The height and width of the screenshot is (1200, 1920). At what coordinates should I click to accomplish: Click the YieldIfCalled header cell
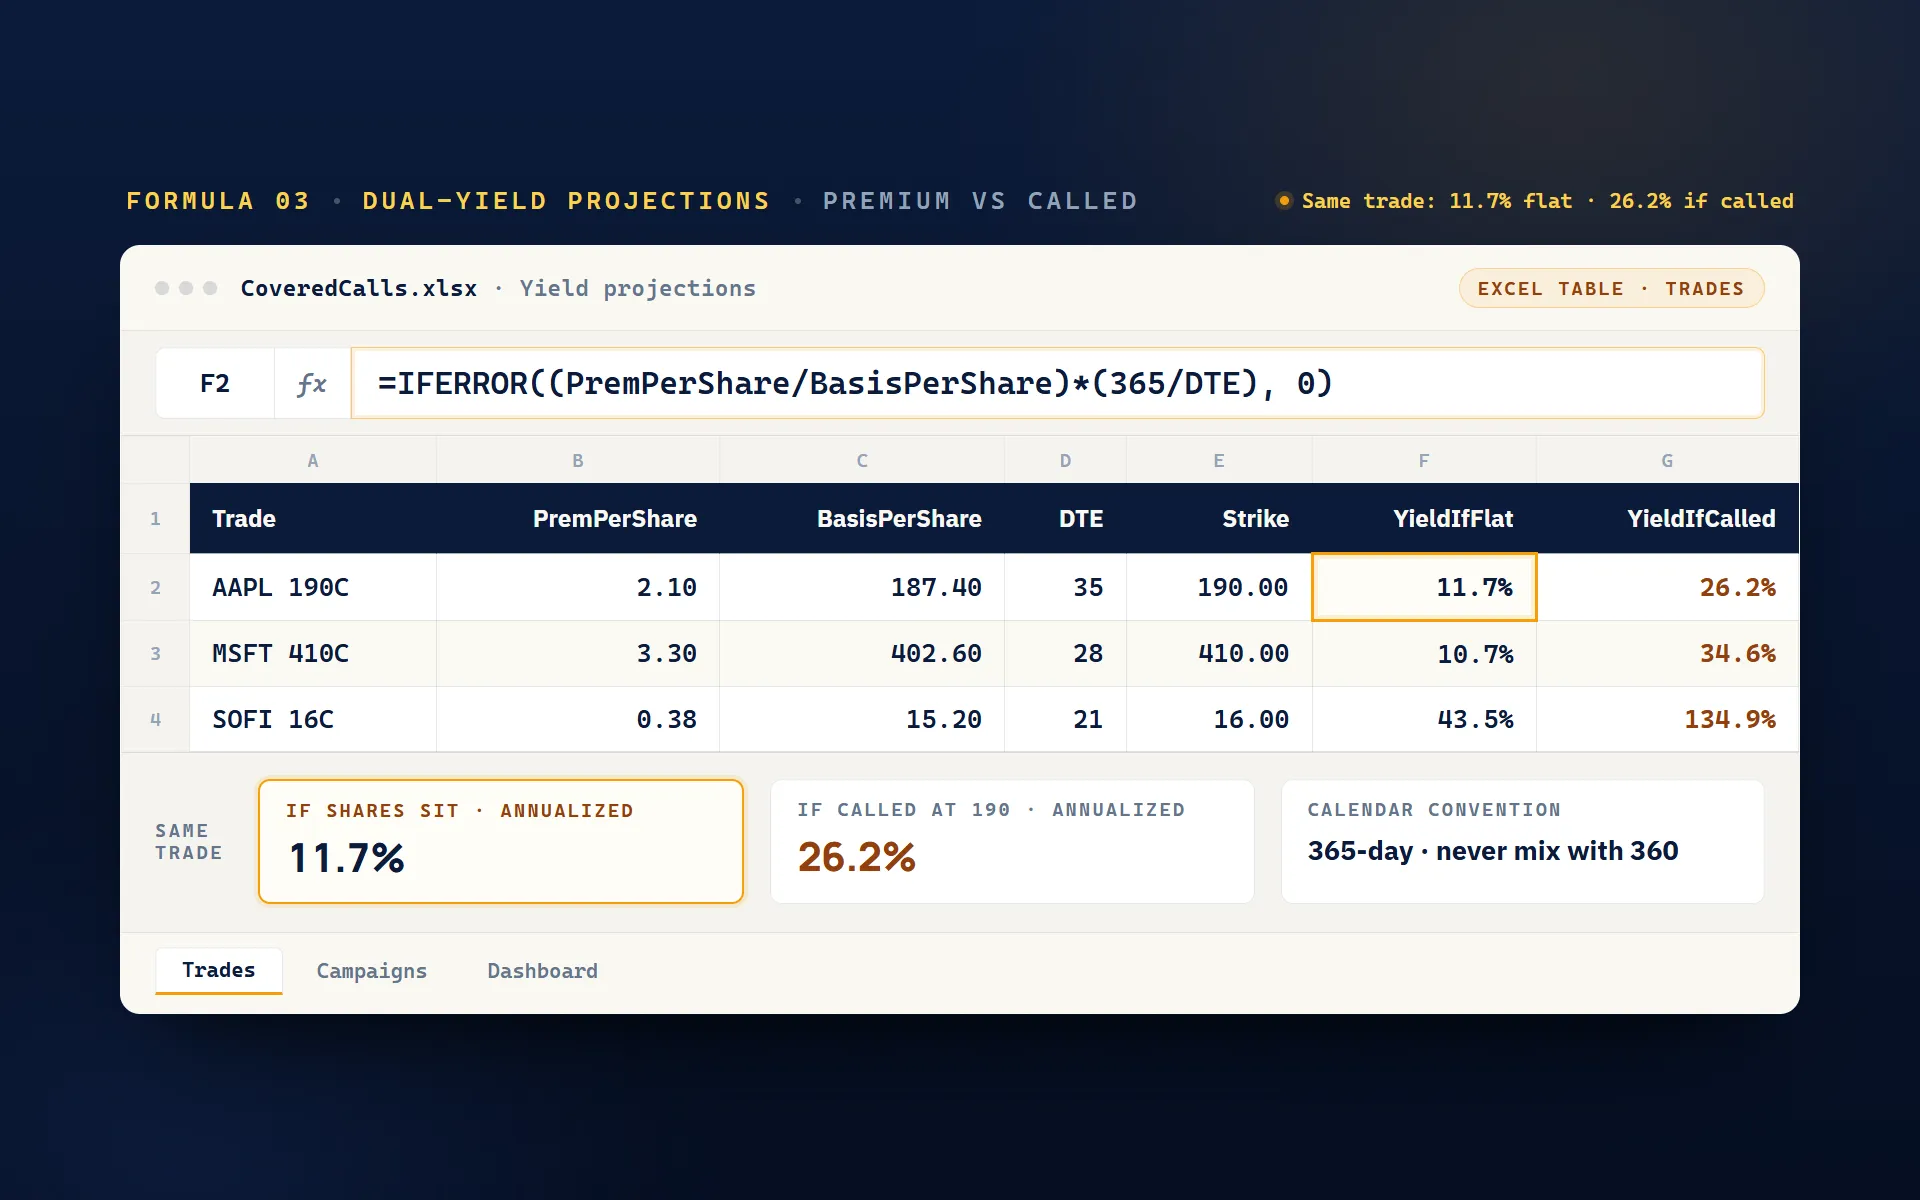tap(1667, 518)
